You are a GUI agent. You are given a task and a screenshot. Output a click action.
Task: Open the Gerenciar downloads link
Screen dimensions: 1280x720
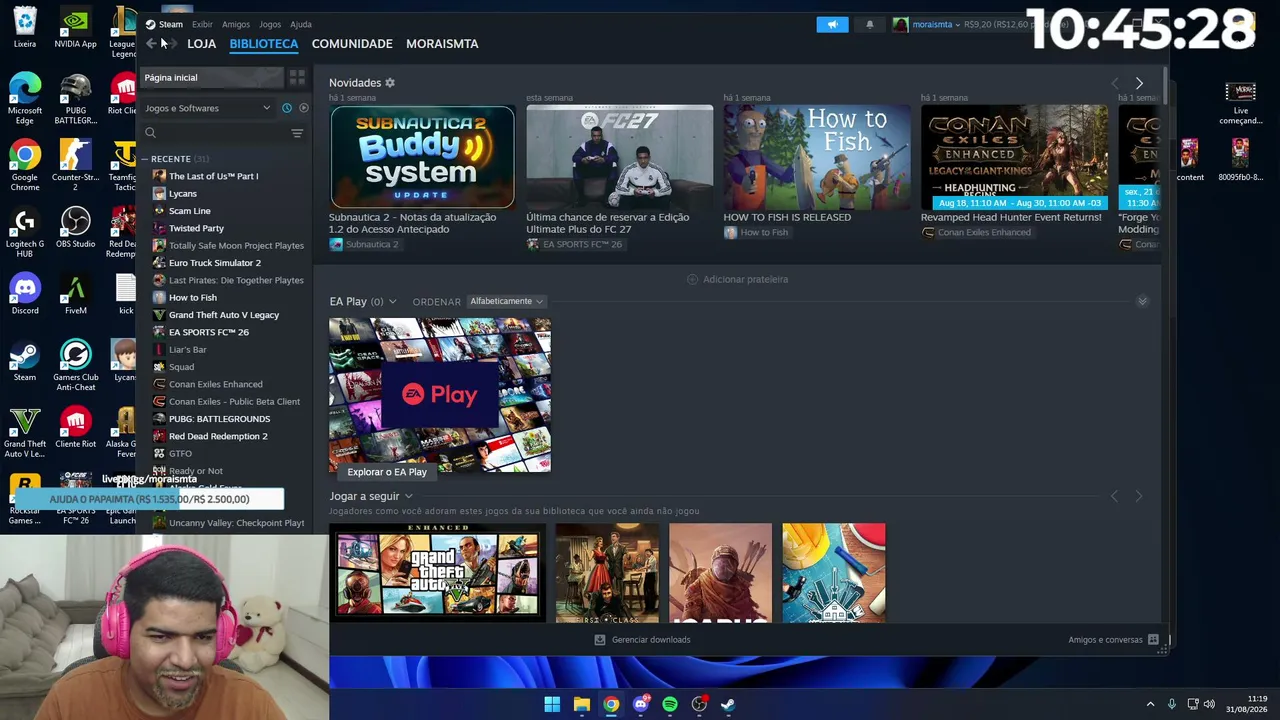pyautogui.click(x=642, y=640)
